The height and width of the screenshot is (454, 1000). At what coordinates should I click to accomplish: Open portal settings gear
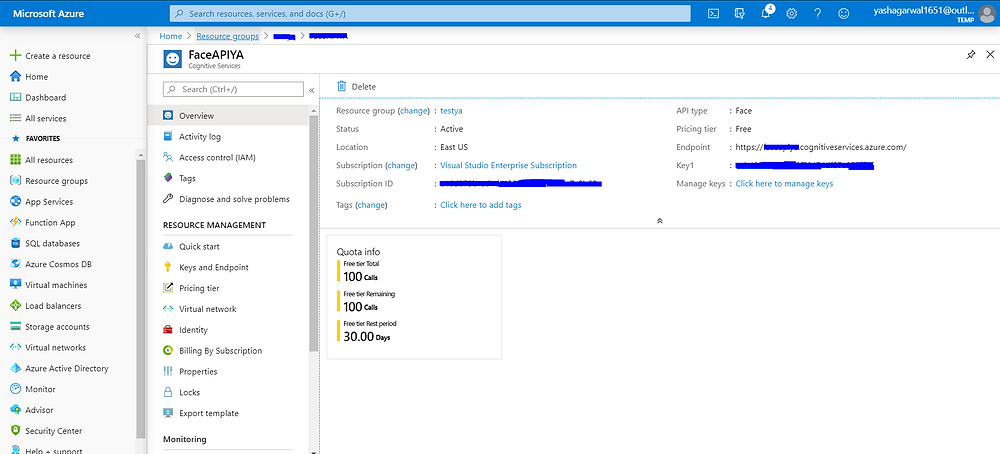791,13
